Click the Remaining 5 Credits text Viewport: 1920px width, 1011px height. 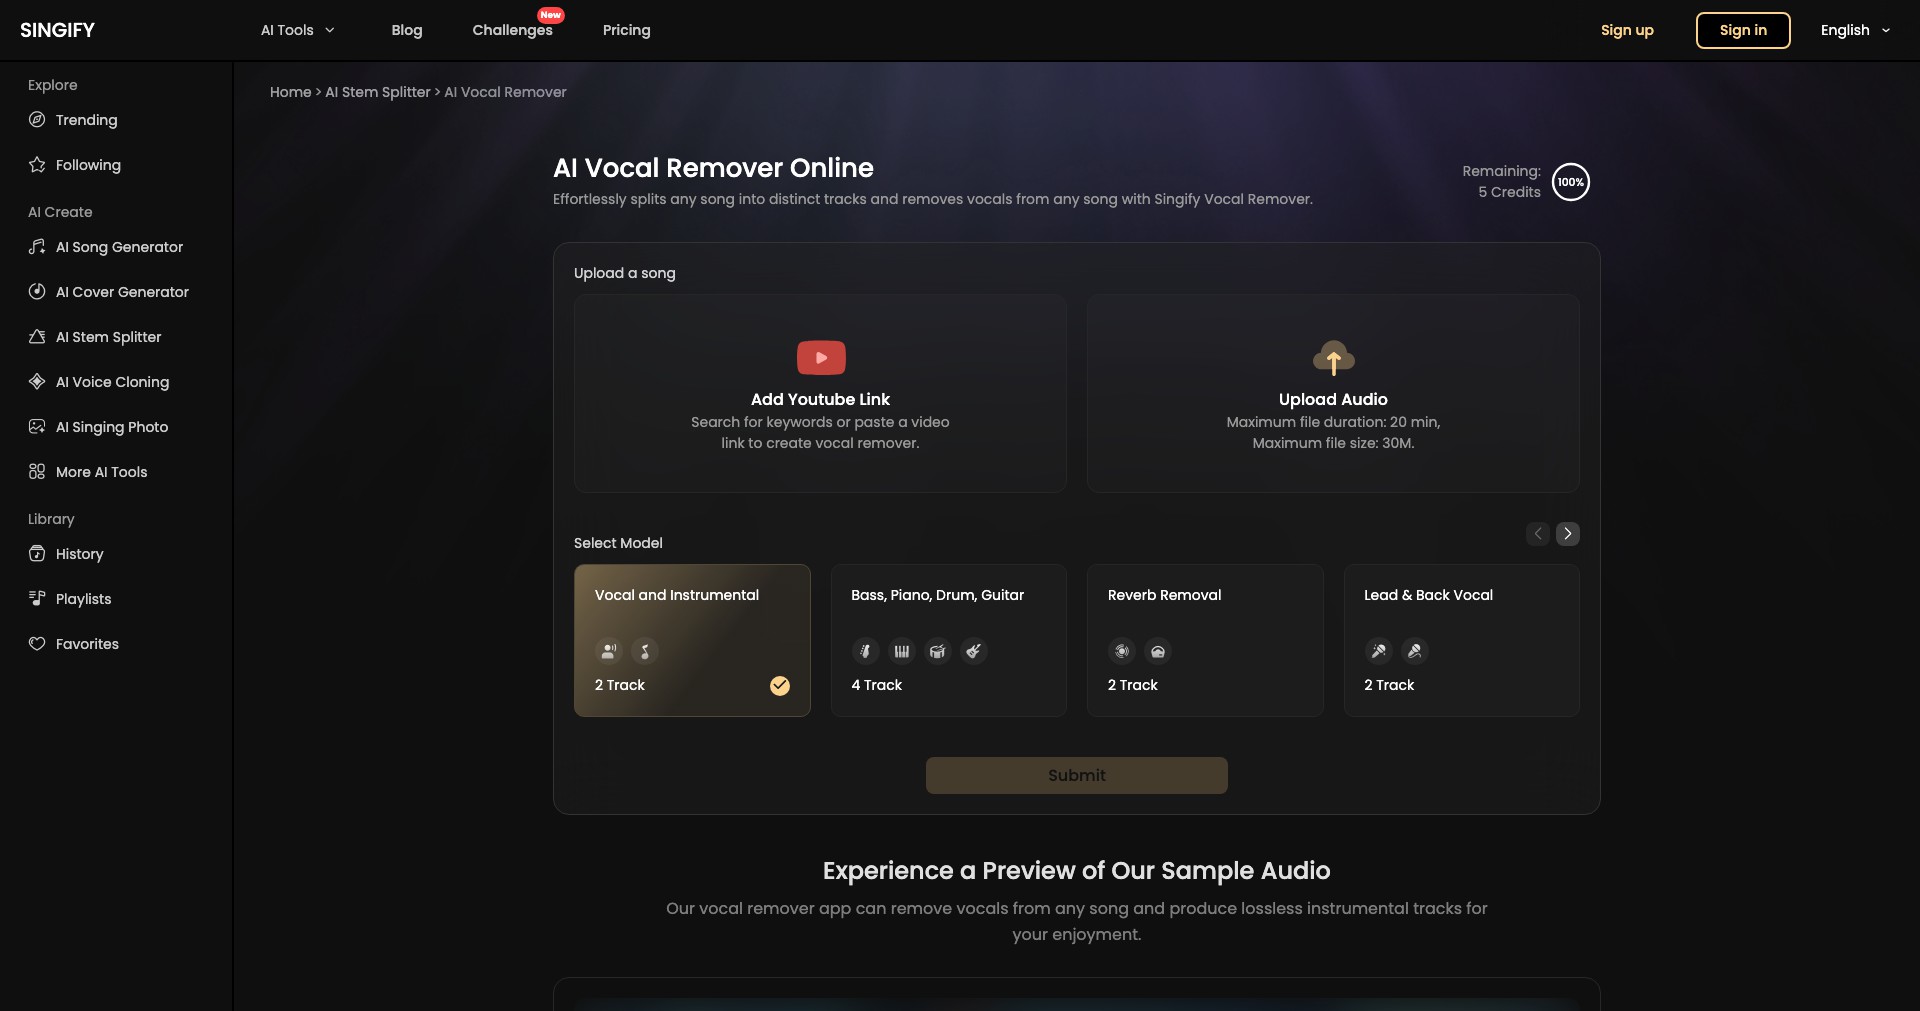point(1501,182)
